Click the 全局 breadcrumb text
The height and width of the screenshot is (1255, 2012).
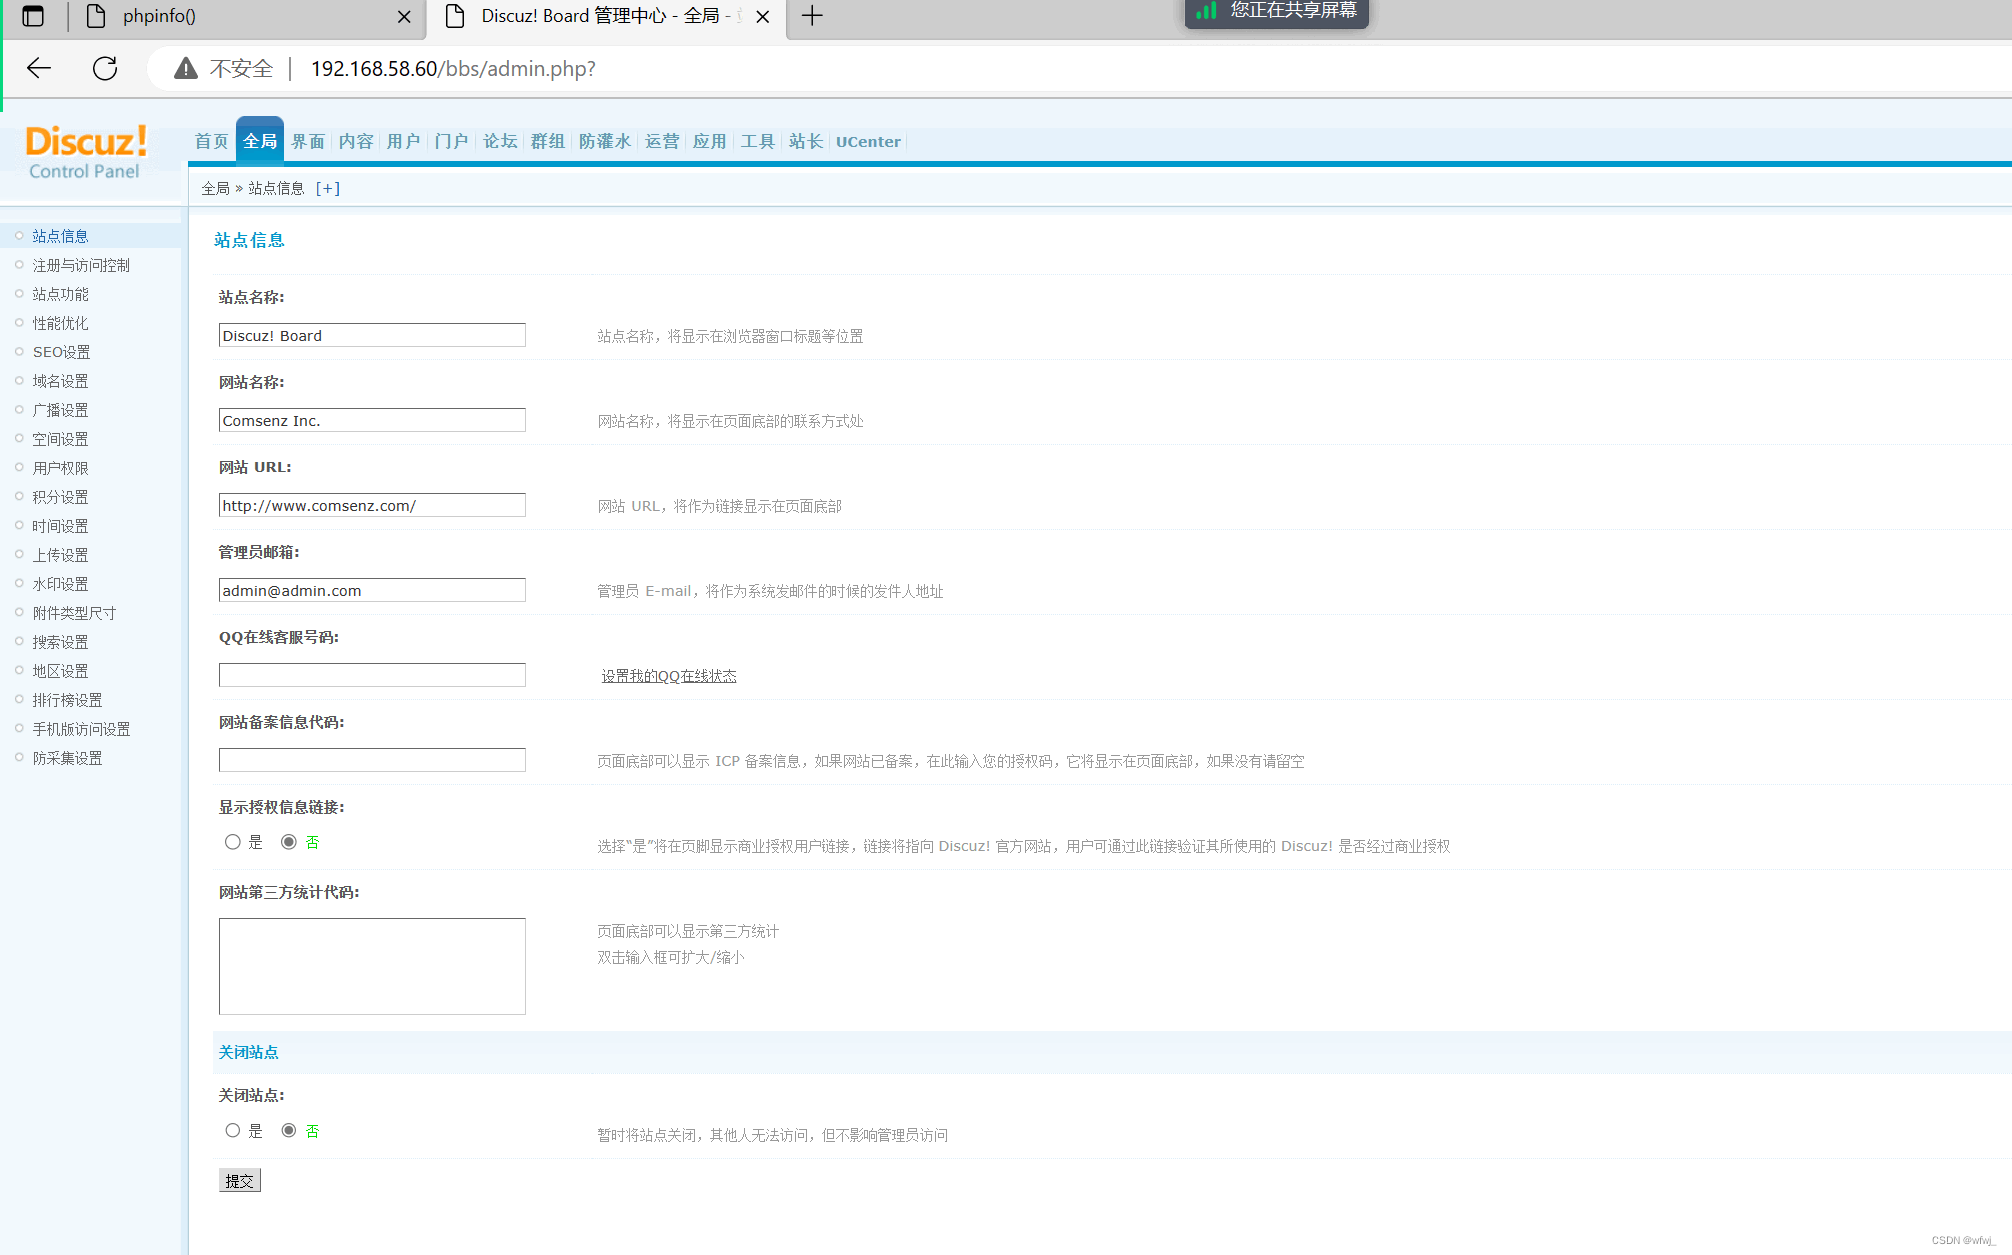coord(215,188)
